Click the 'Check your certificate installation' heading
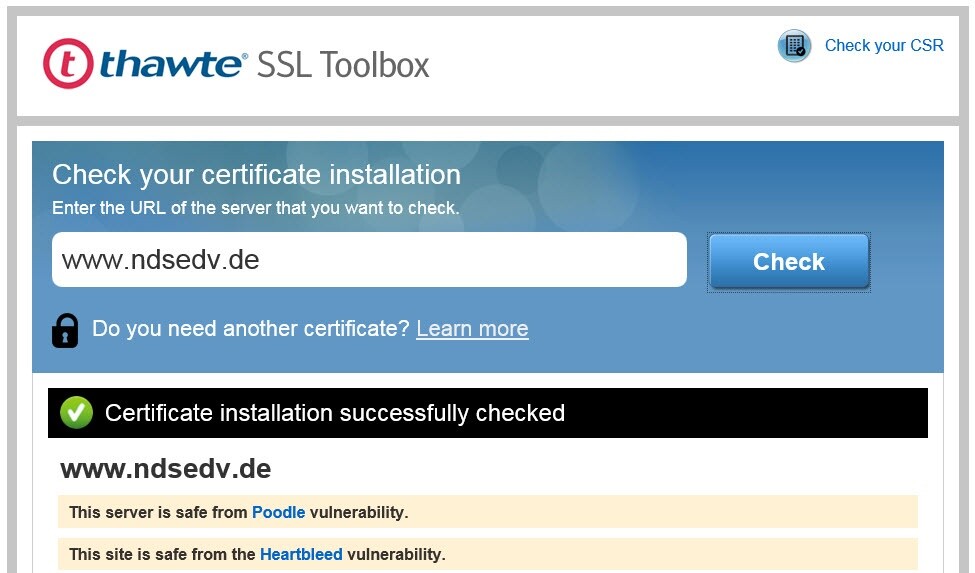The height and width of the screenshot is (573, 975). (x=256, y=175)
